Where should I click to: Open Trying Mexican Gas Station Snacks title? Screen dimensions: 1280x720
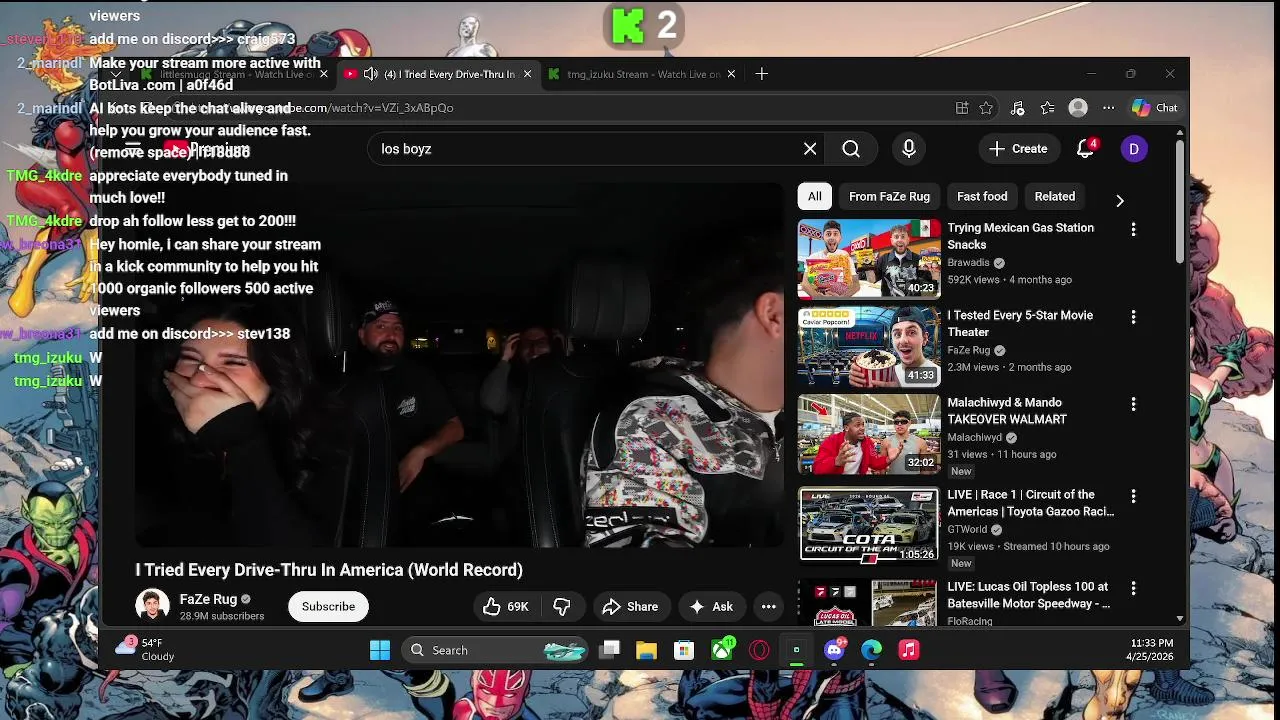(x=1021, y=236)
